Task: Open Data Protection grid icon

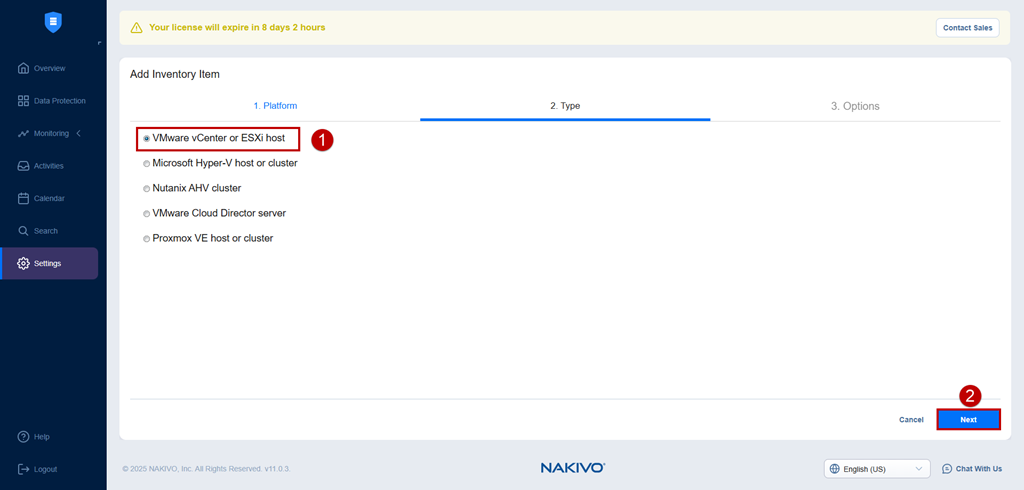Action: [24, 101]
